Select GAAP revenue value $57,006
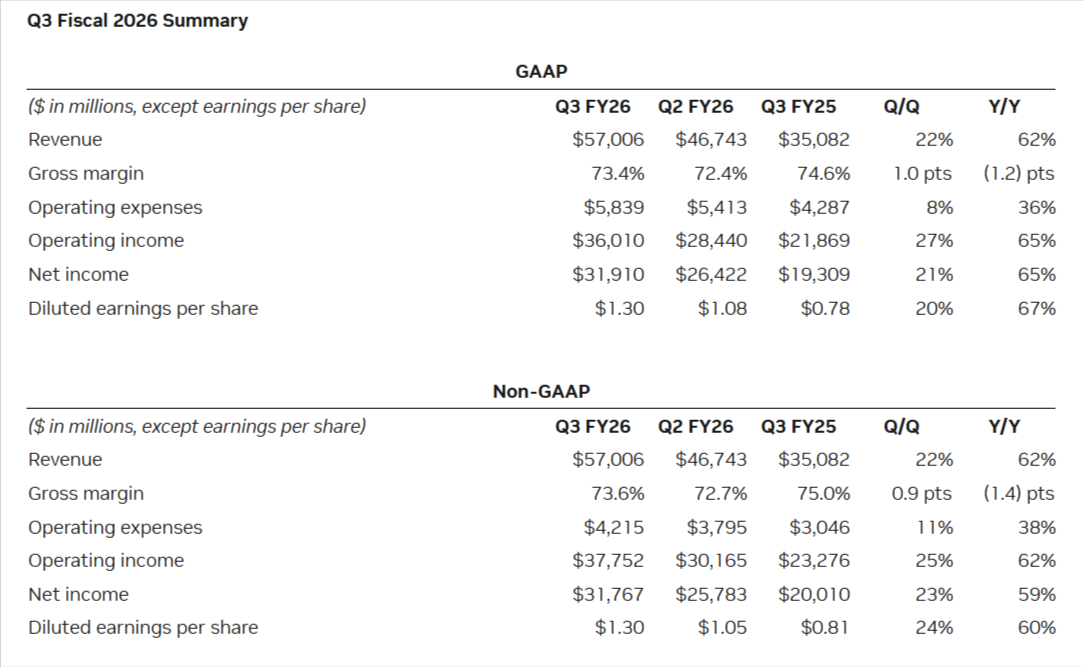The width and height of the screenshot is (1083, 667). pos(608,139)
